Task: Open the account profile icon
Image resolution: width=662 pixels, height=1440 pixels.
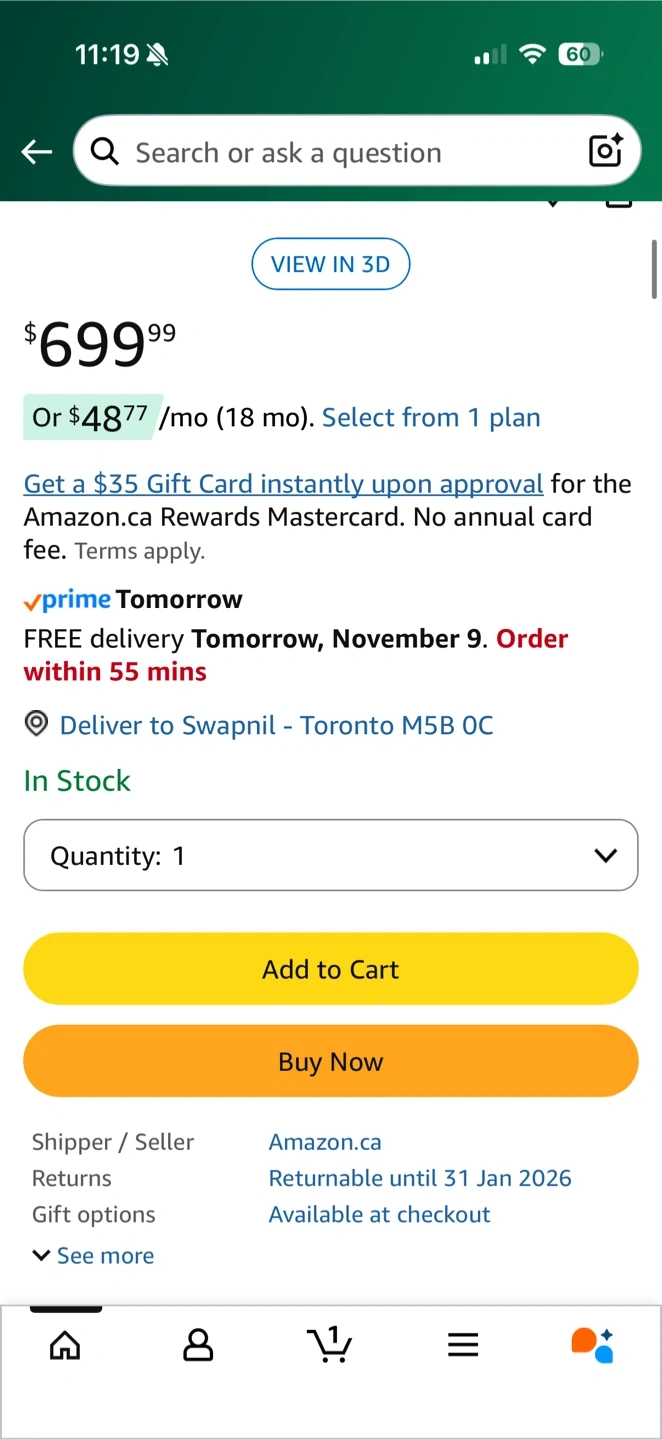Action: pyautogui.click(x=198, y=1345)
